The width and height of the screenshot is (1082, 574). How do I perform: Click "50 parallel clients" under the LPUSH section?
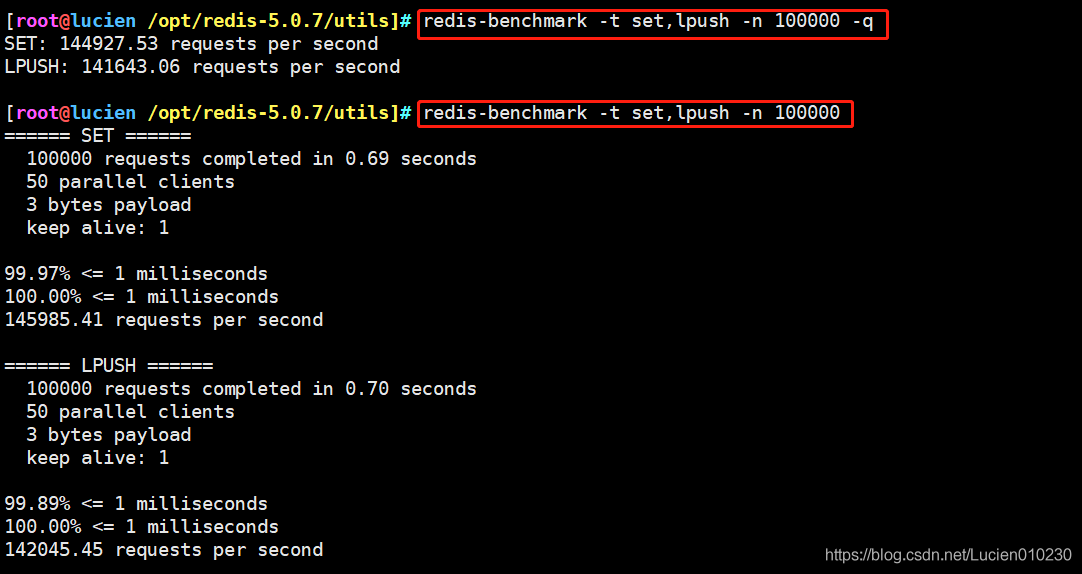130,412
